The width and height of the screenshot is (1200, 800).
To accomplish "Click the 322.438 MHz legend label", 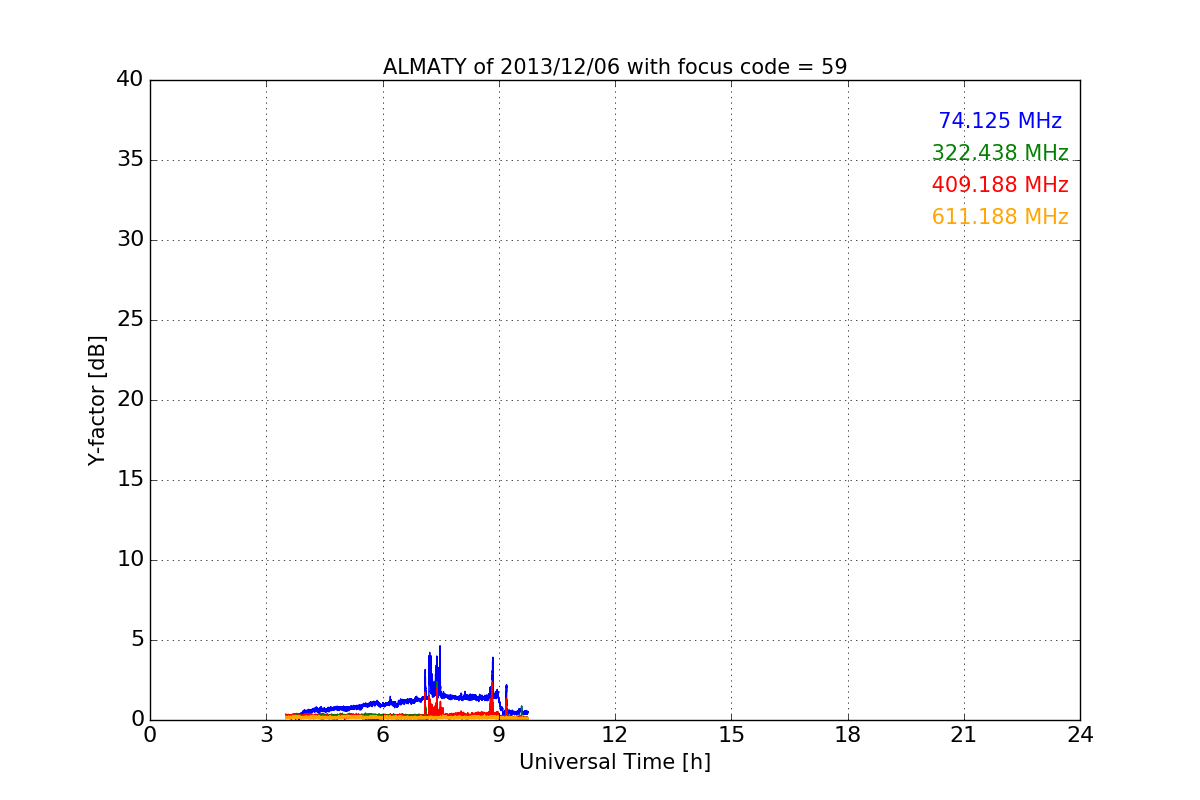I will click(x=1000, y=153).
